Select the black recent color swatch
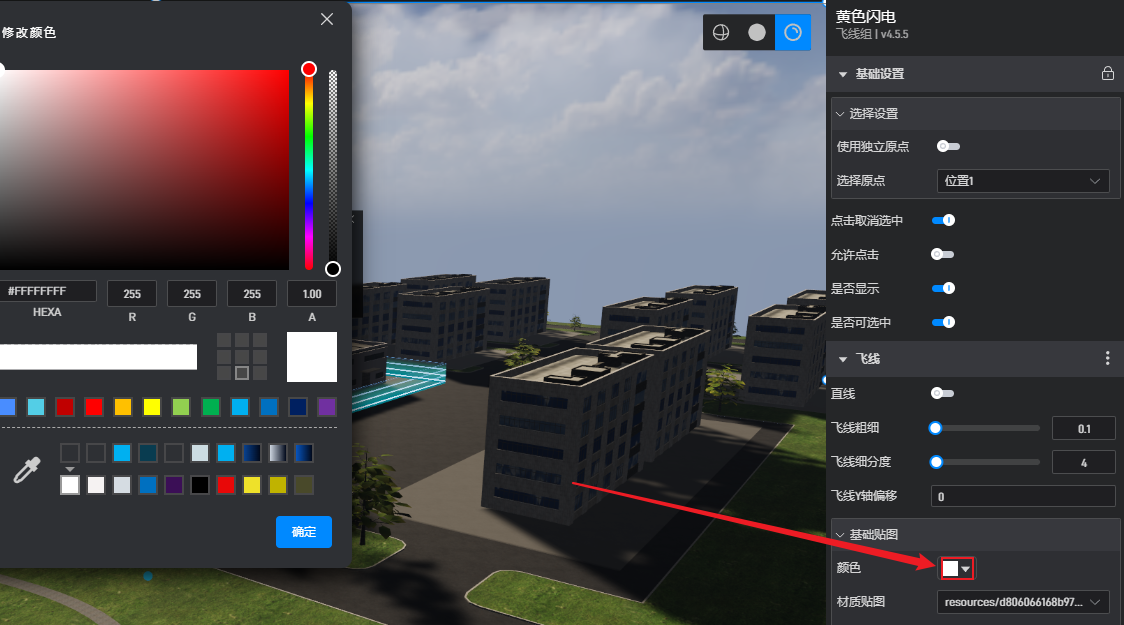The height and width of the screenshot is (625, 1124). pos(200,485)
